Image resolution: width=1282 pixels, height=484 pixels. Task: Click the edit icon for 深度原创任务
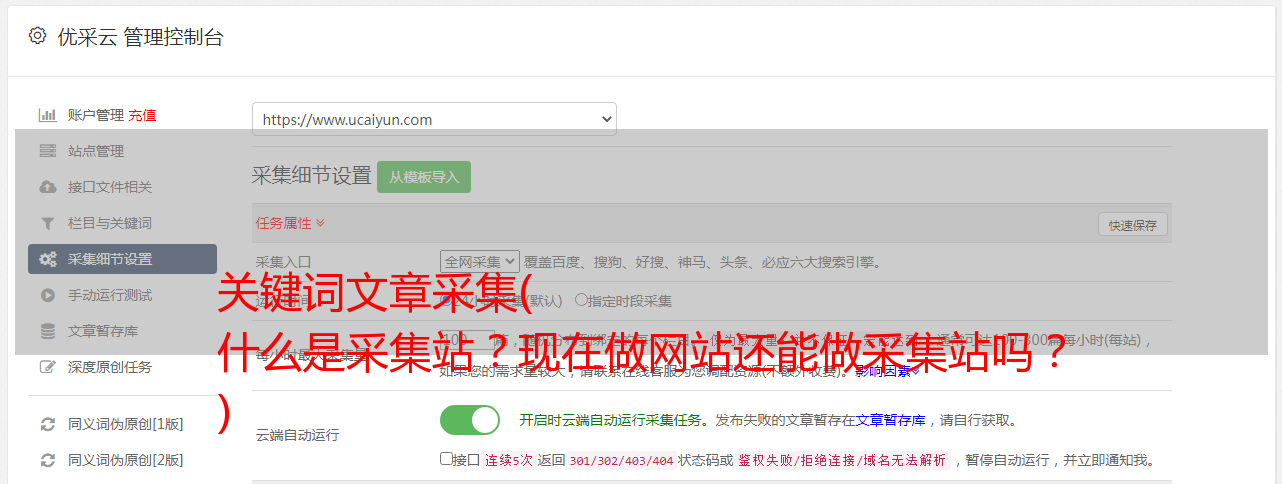coord(47,367)
